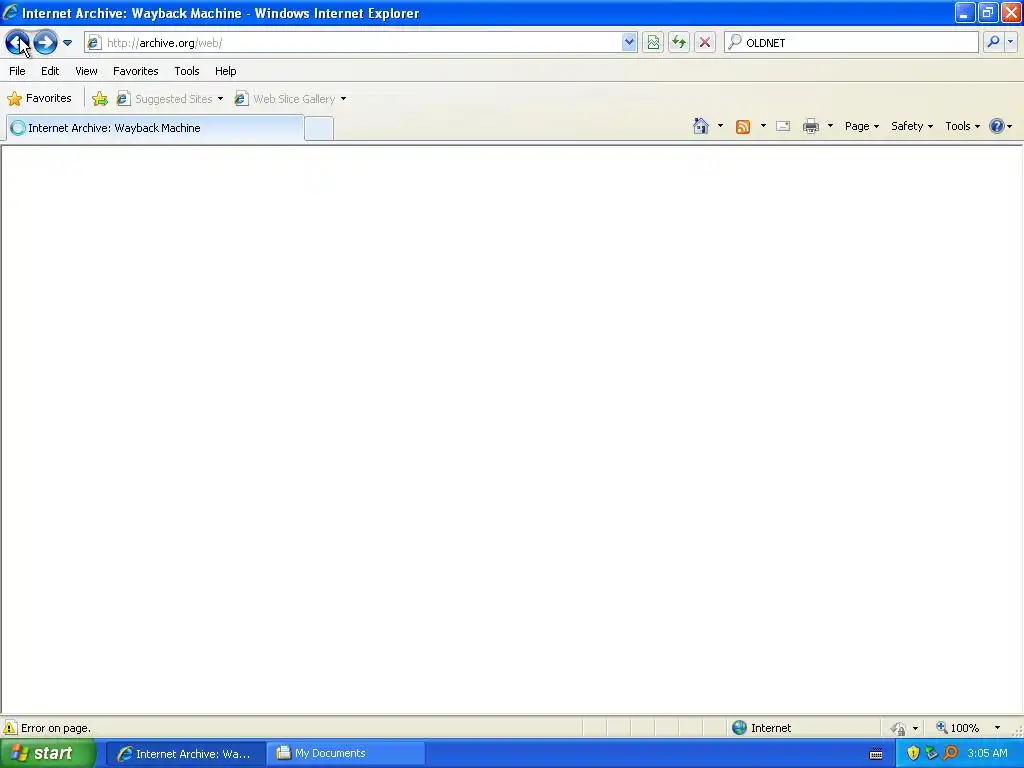This screenshot has width=1024, height=768.
Task: Open the recent pages dropdown arrow
Action: pos(67,43)
